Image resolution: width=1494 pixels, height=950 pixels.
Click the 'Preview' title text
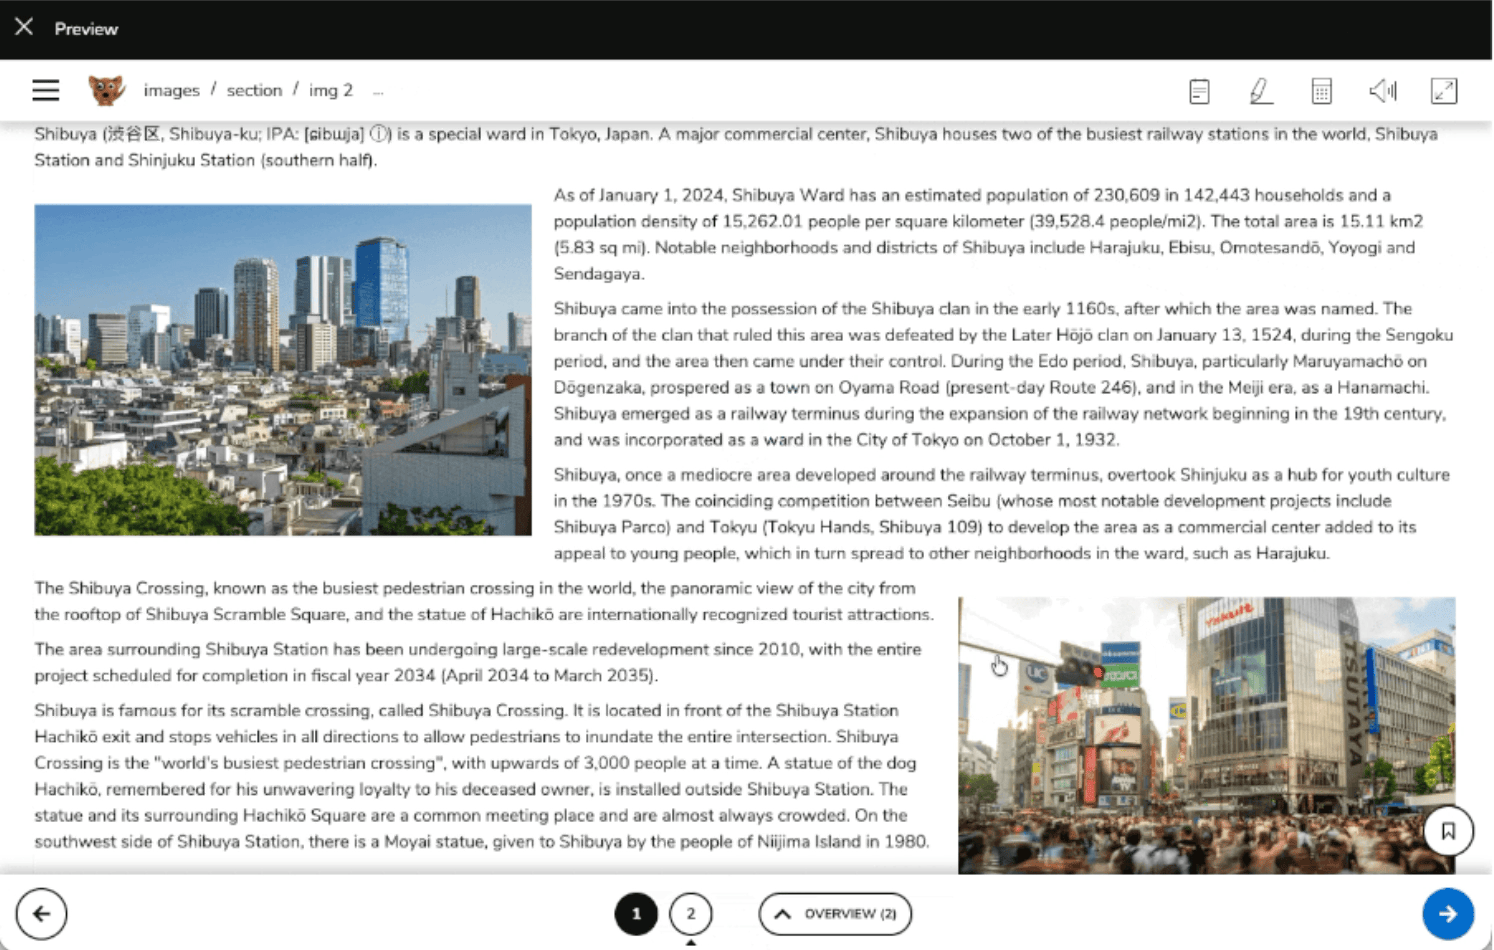coord(86,29)
